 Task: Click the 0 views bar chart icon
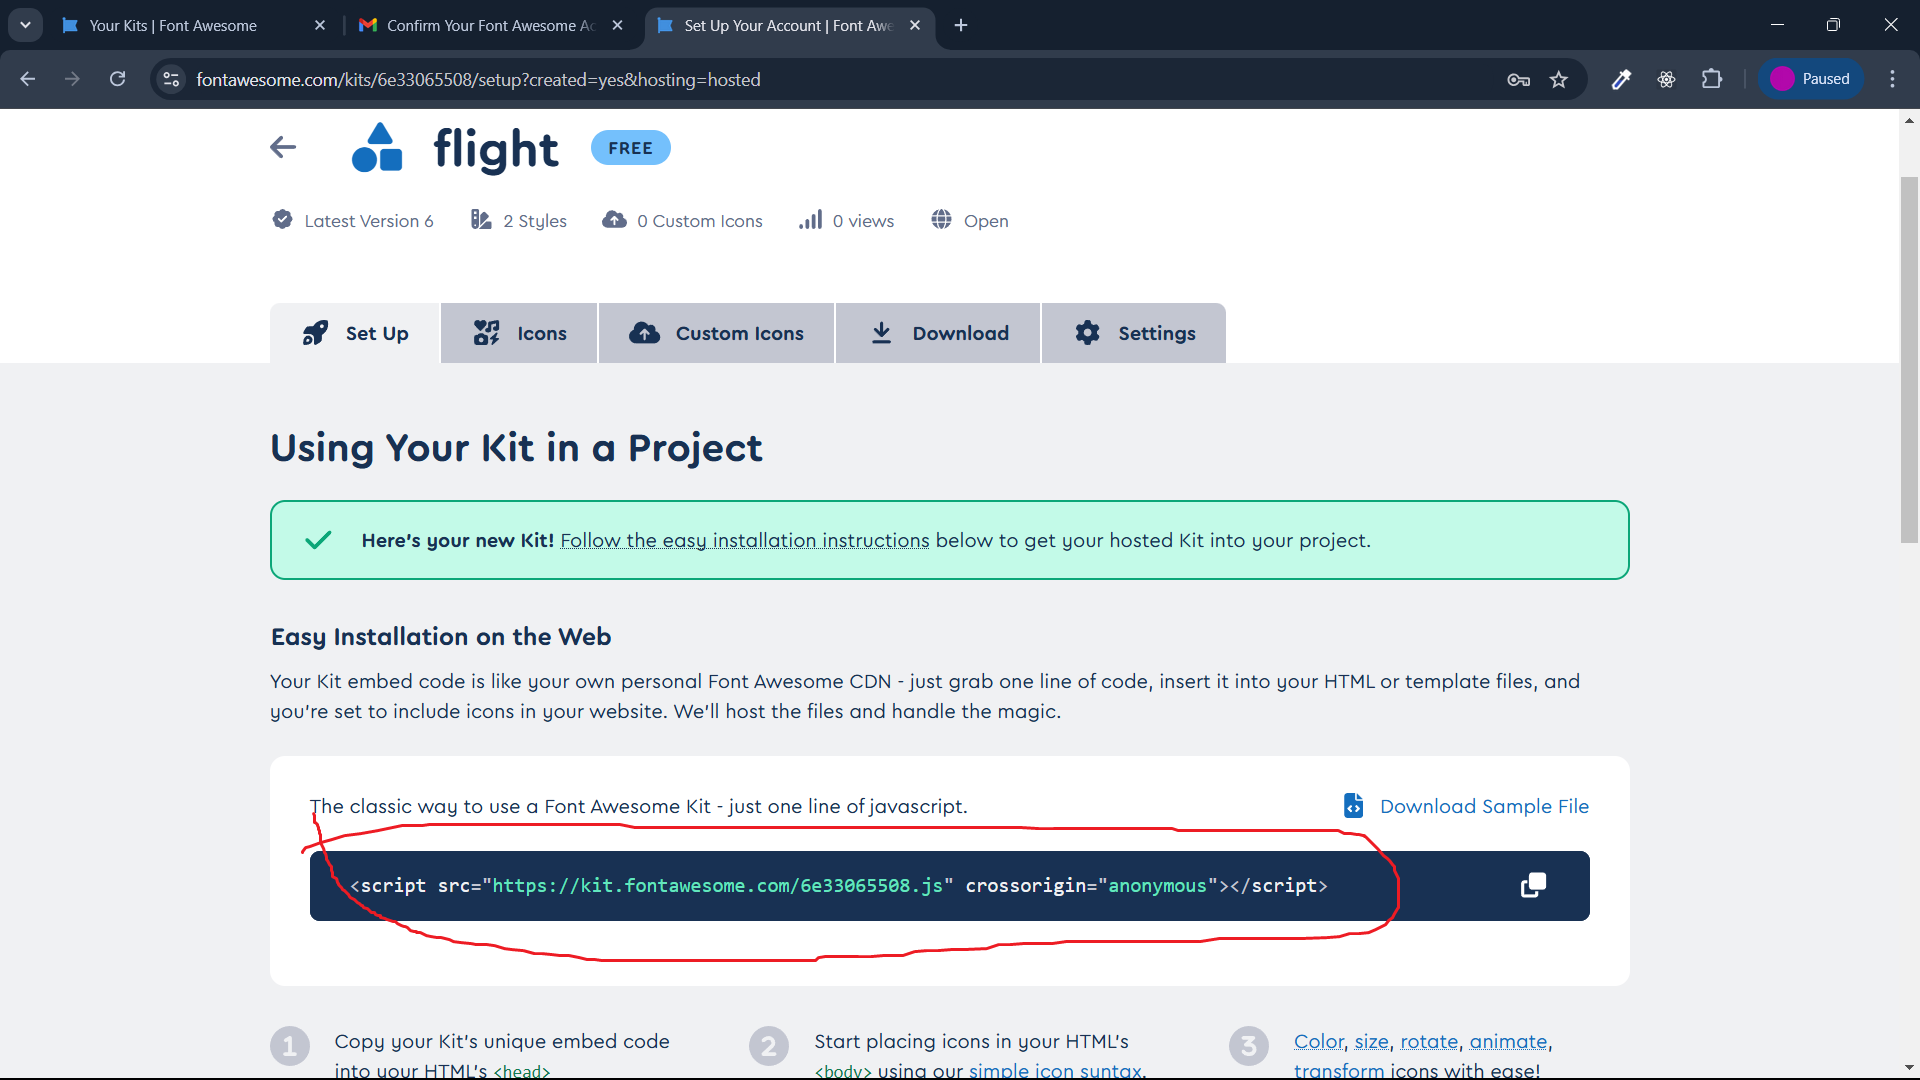pos(810,219)
